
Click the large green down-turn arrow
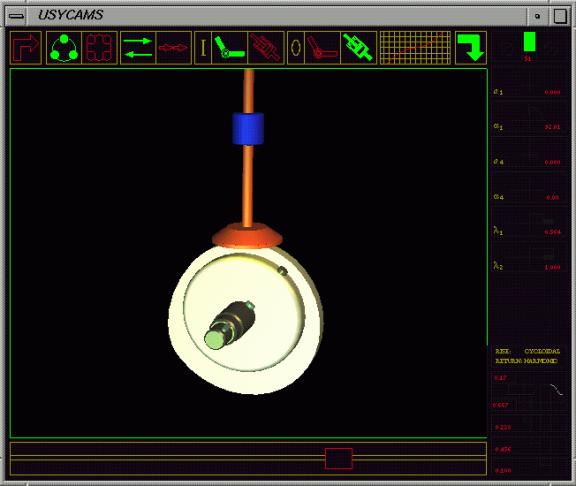click(471, 48)
